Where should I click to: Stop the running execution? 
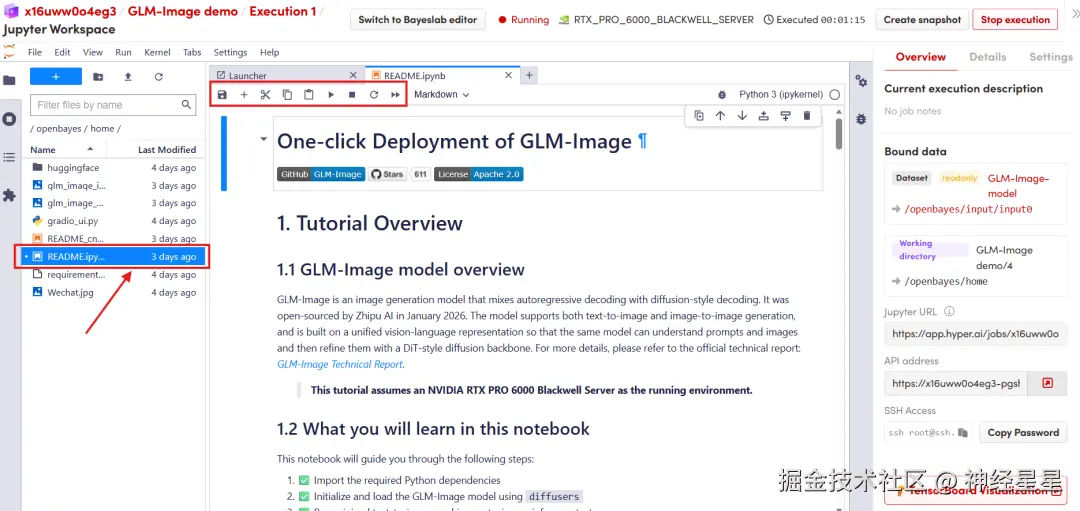point(1015,20)
